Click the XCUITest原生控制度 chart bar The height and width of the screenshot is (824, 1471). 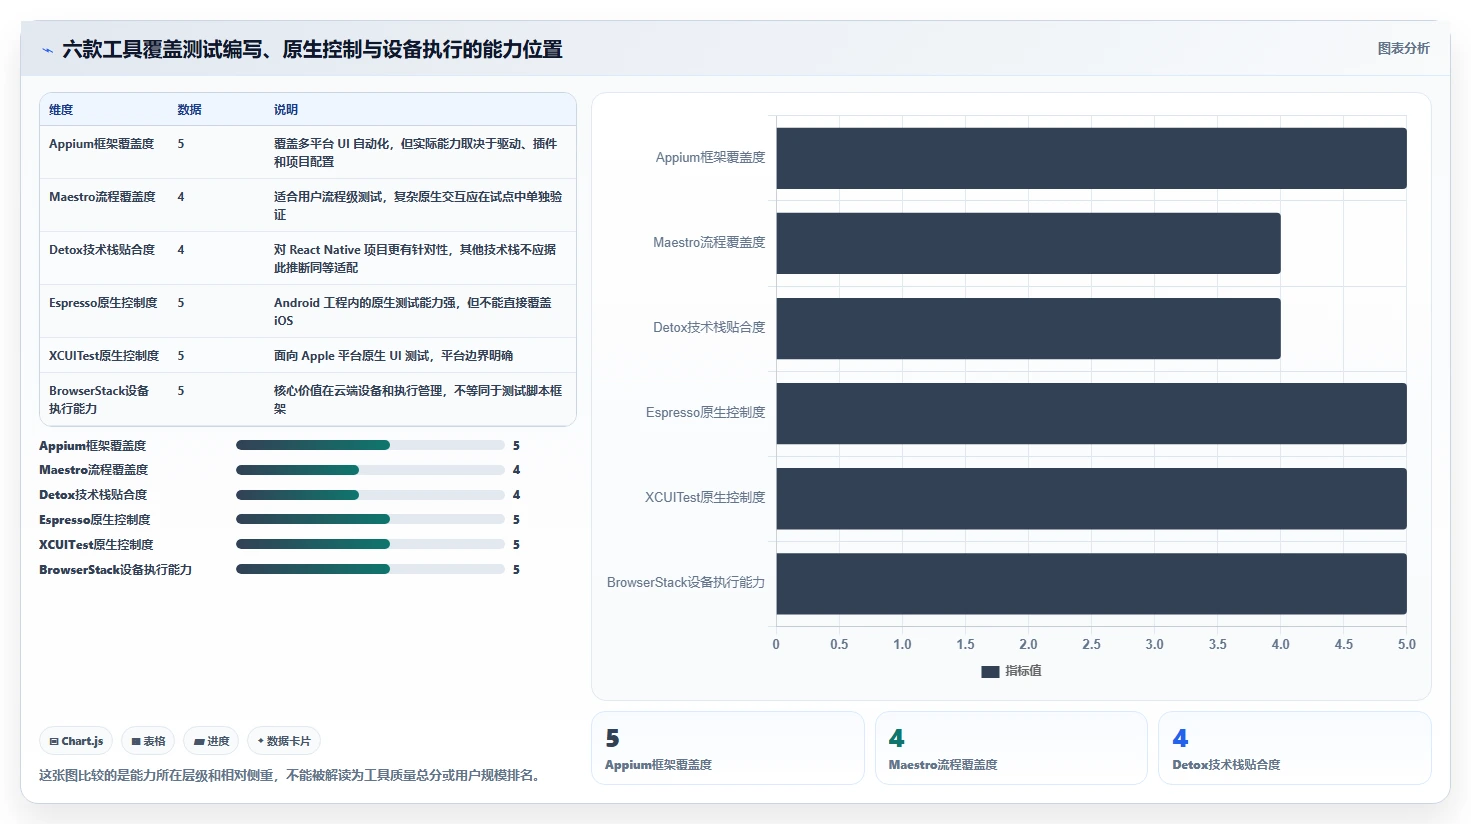(x=1091, y=498)
